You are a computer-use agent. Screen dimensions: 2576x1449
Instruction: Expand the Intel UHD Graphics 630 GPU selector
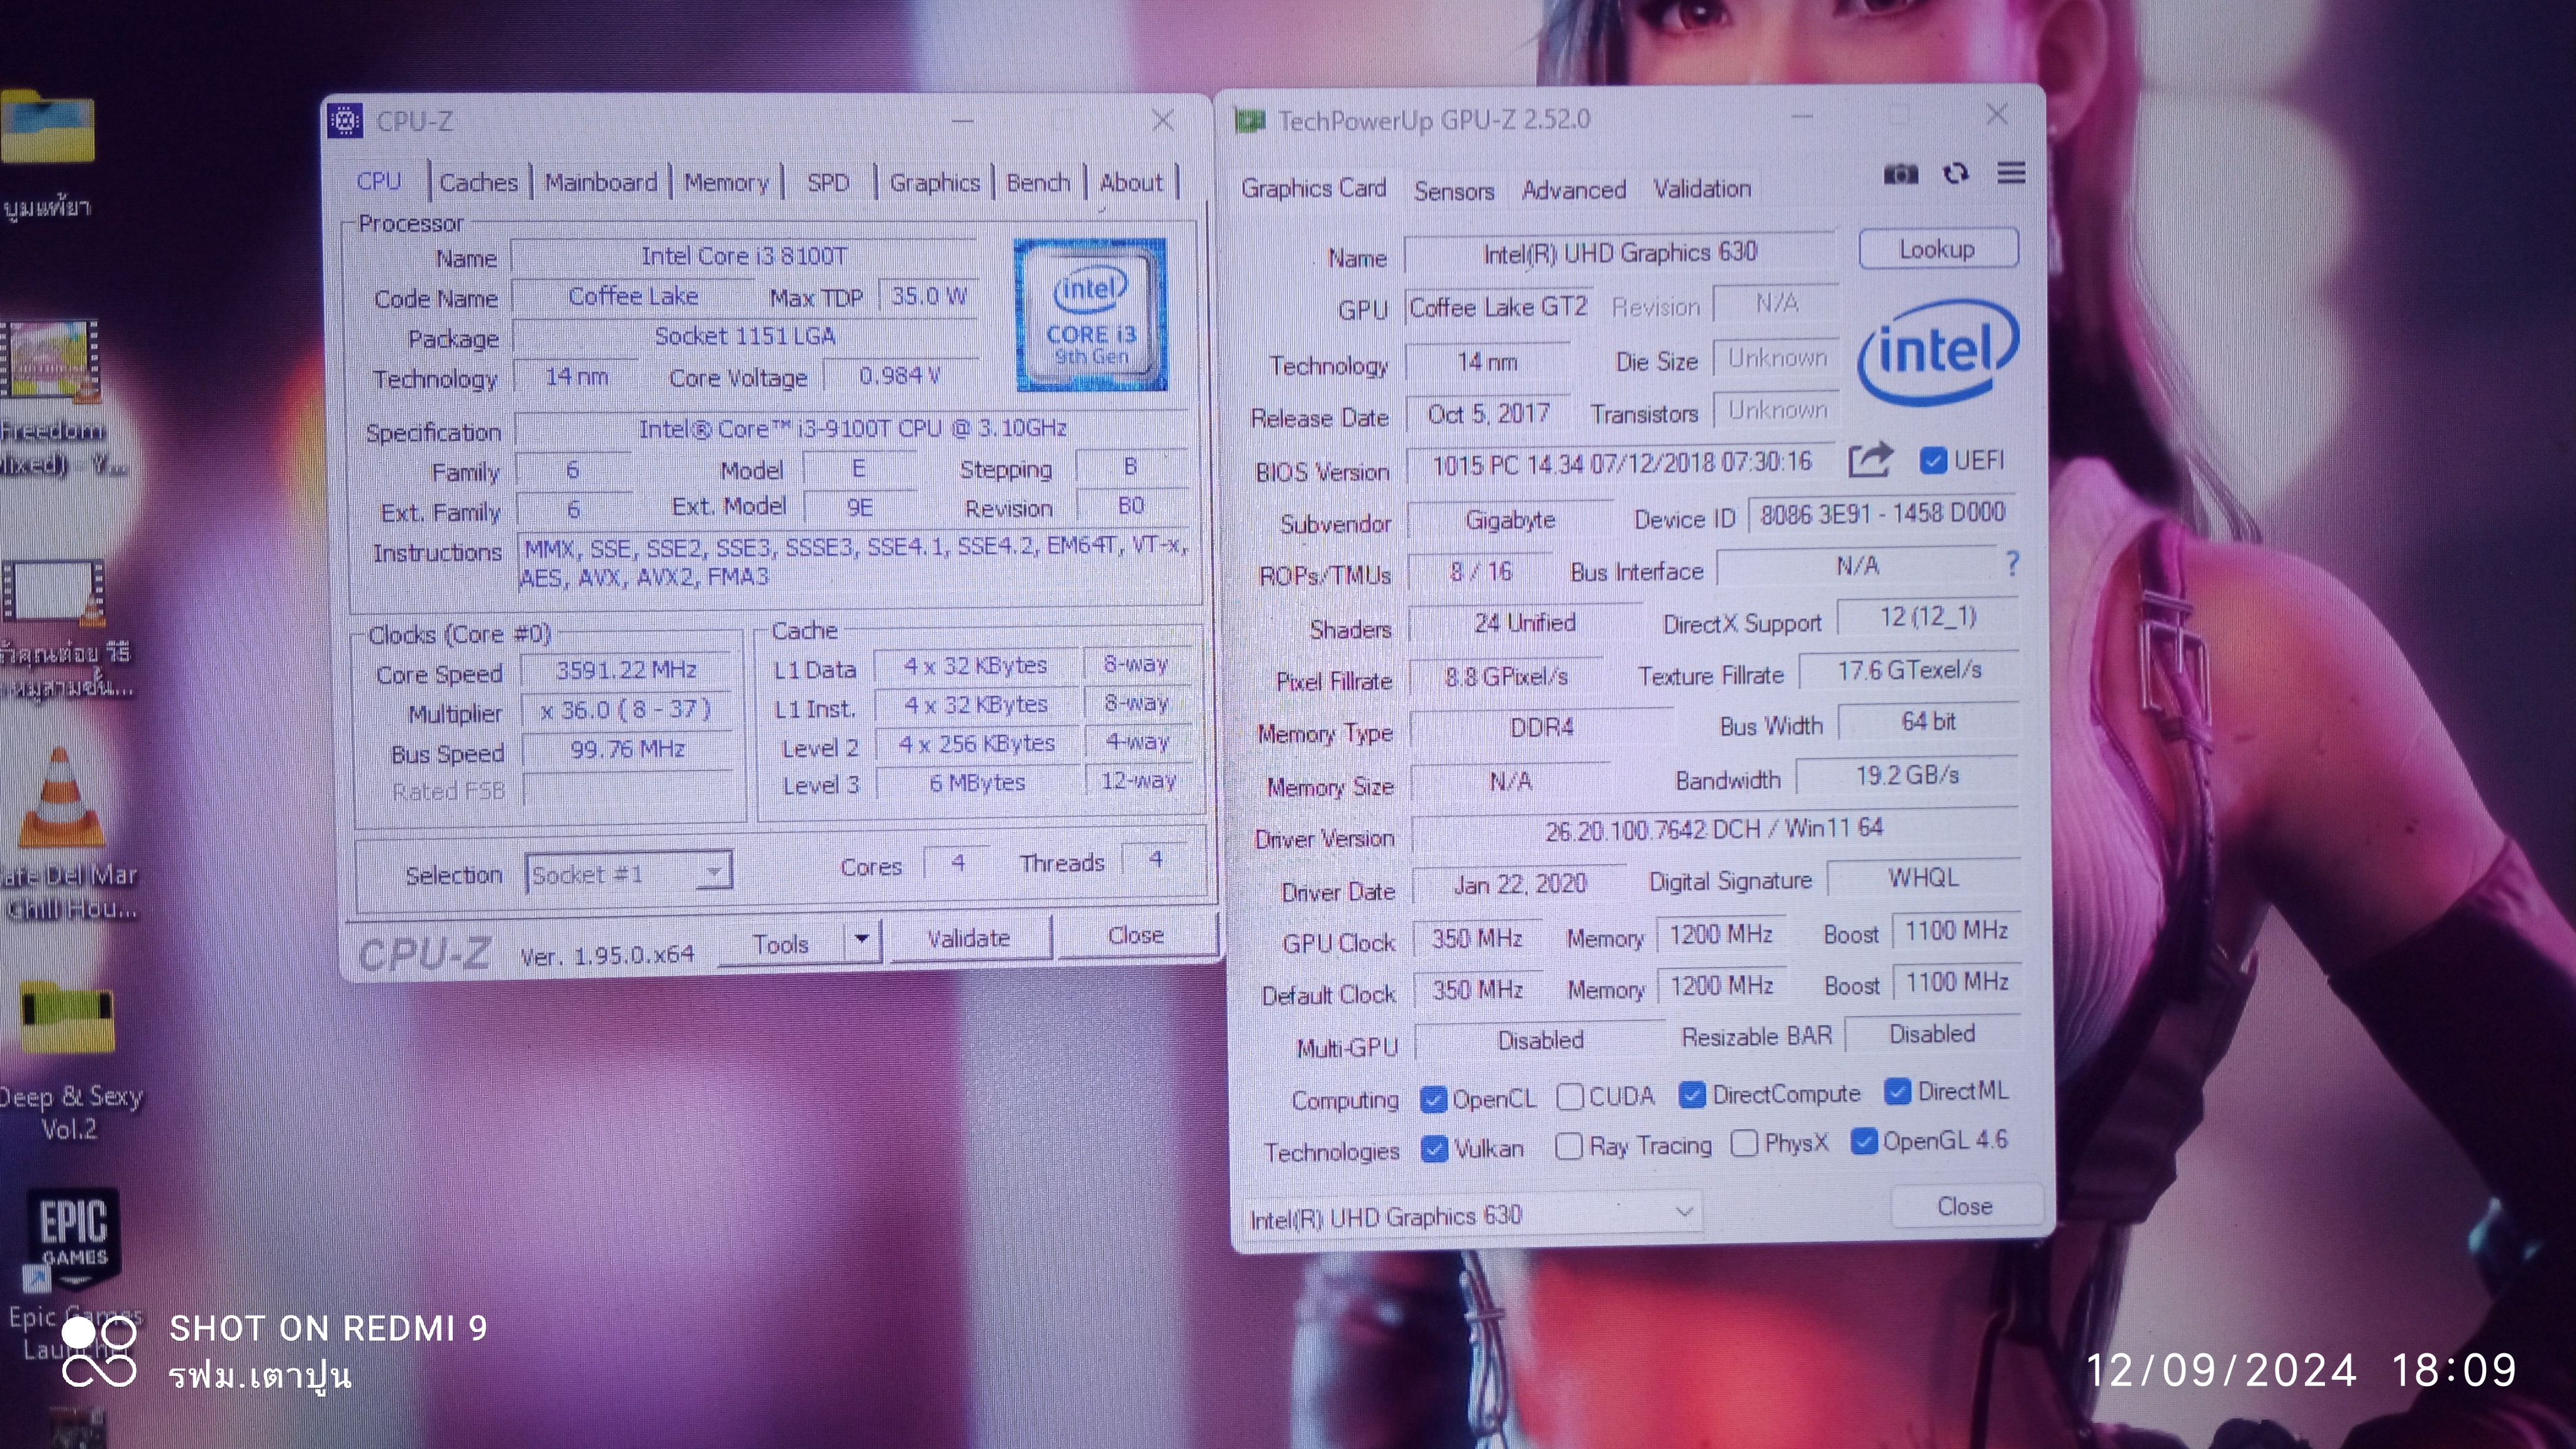coord(1684,1212)
